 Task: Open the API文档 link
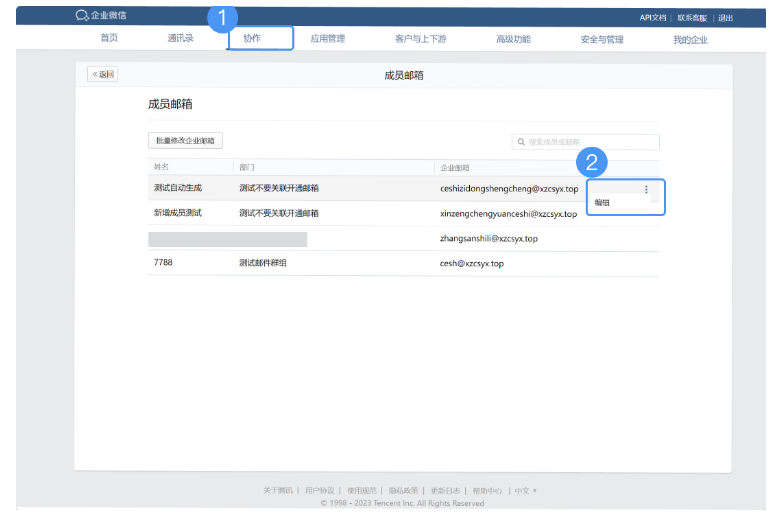[x=653, y=17]
